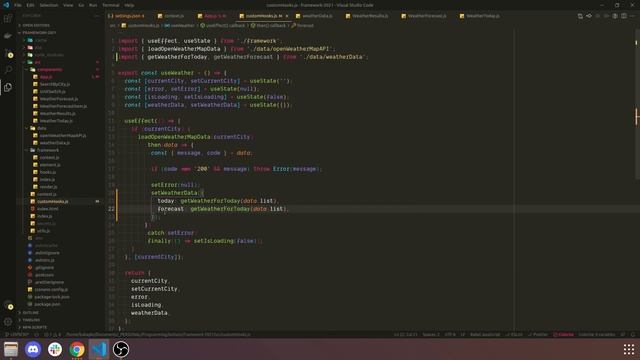Click the notifications bell in status bar
640x360 pixels.
(x=633, y=335)
